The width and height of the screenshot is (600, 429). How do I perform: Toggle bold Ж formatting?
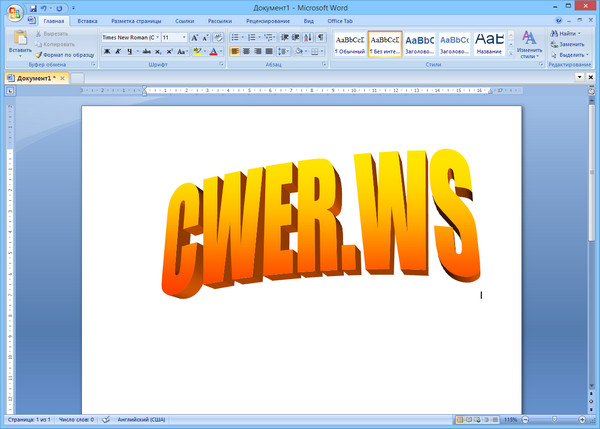[107, 51]
